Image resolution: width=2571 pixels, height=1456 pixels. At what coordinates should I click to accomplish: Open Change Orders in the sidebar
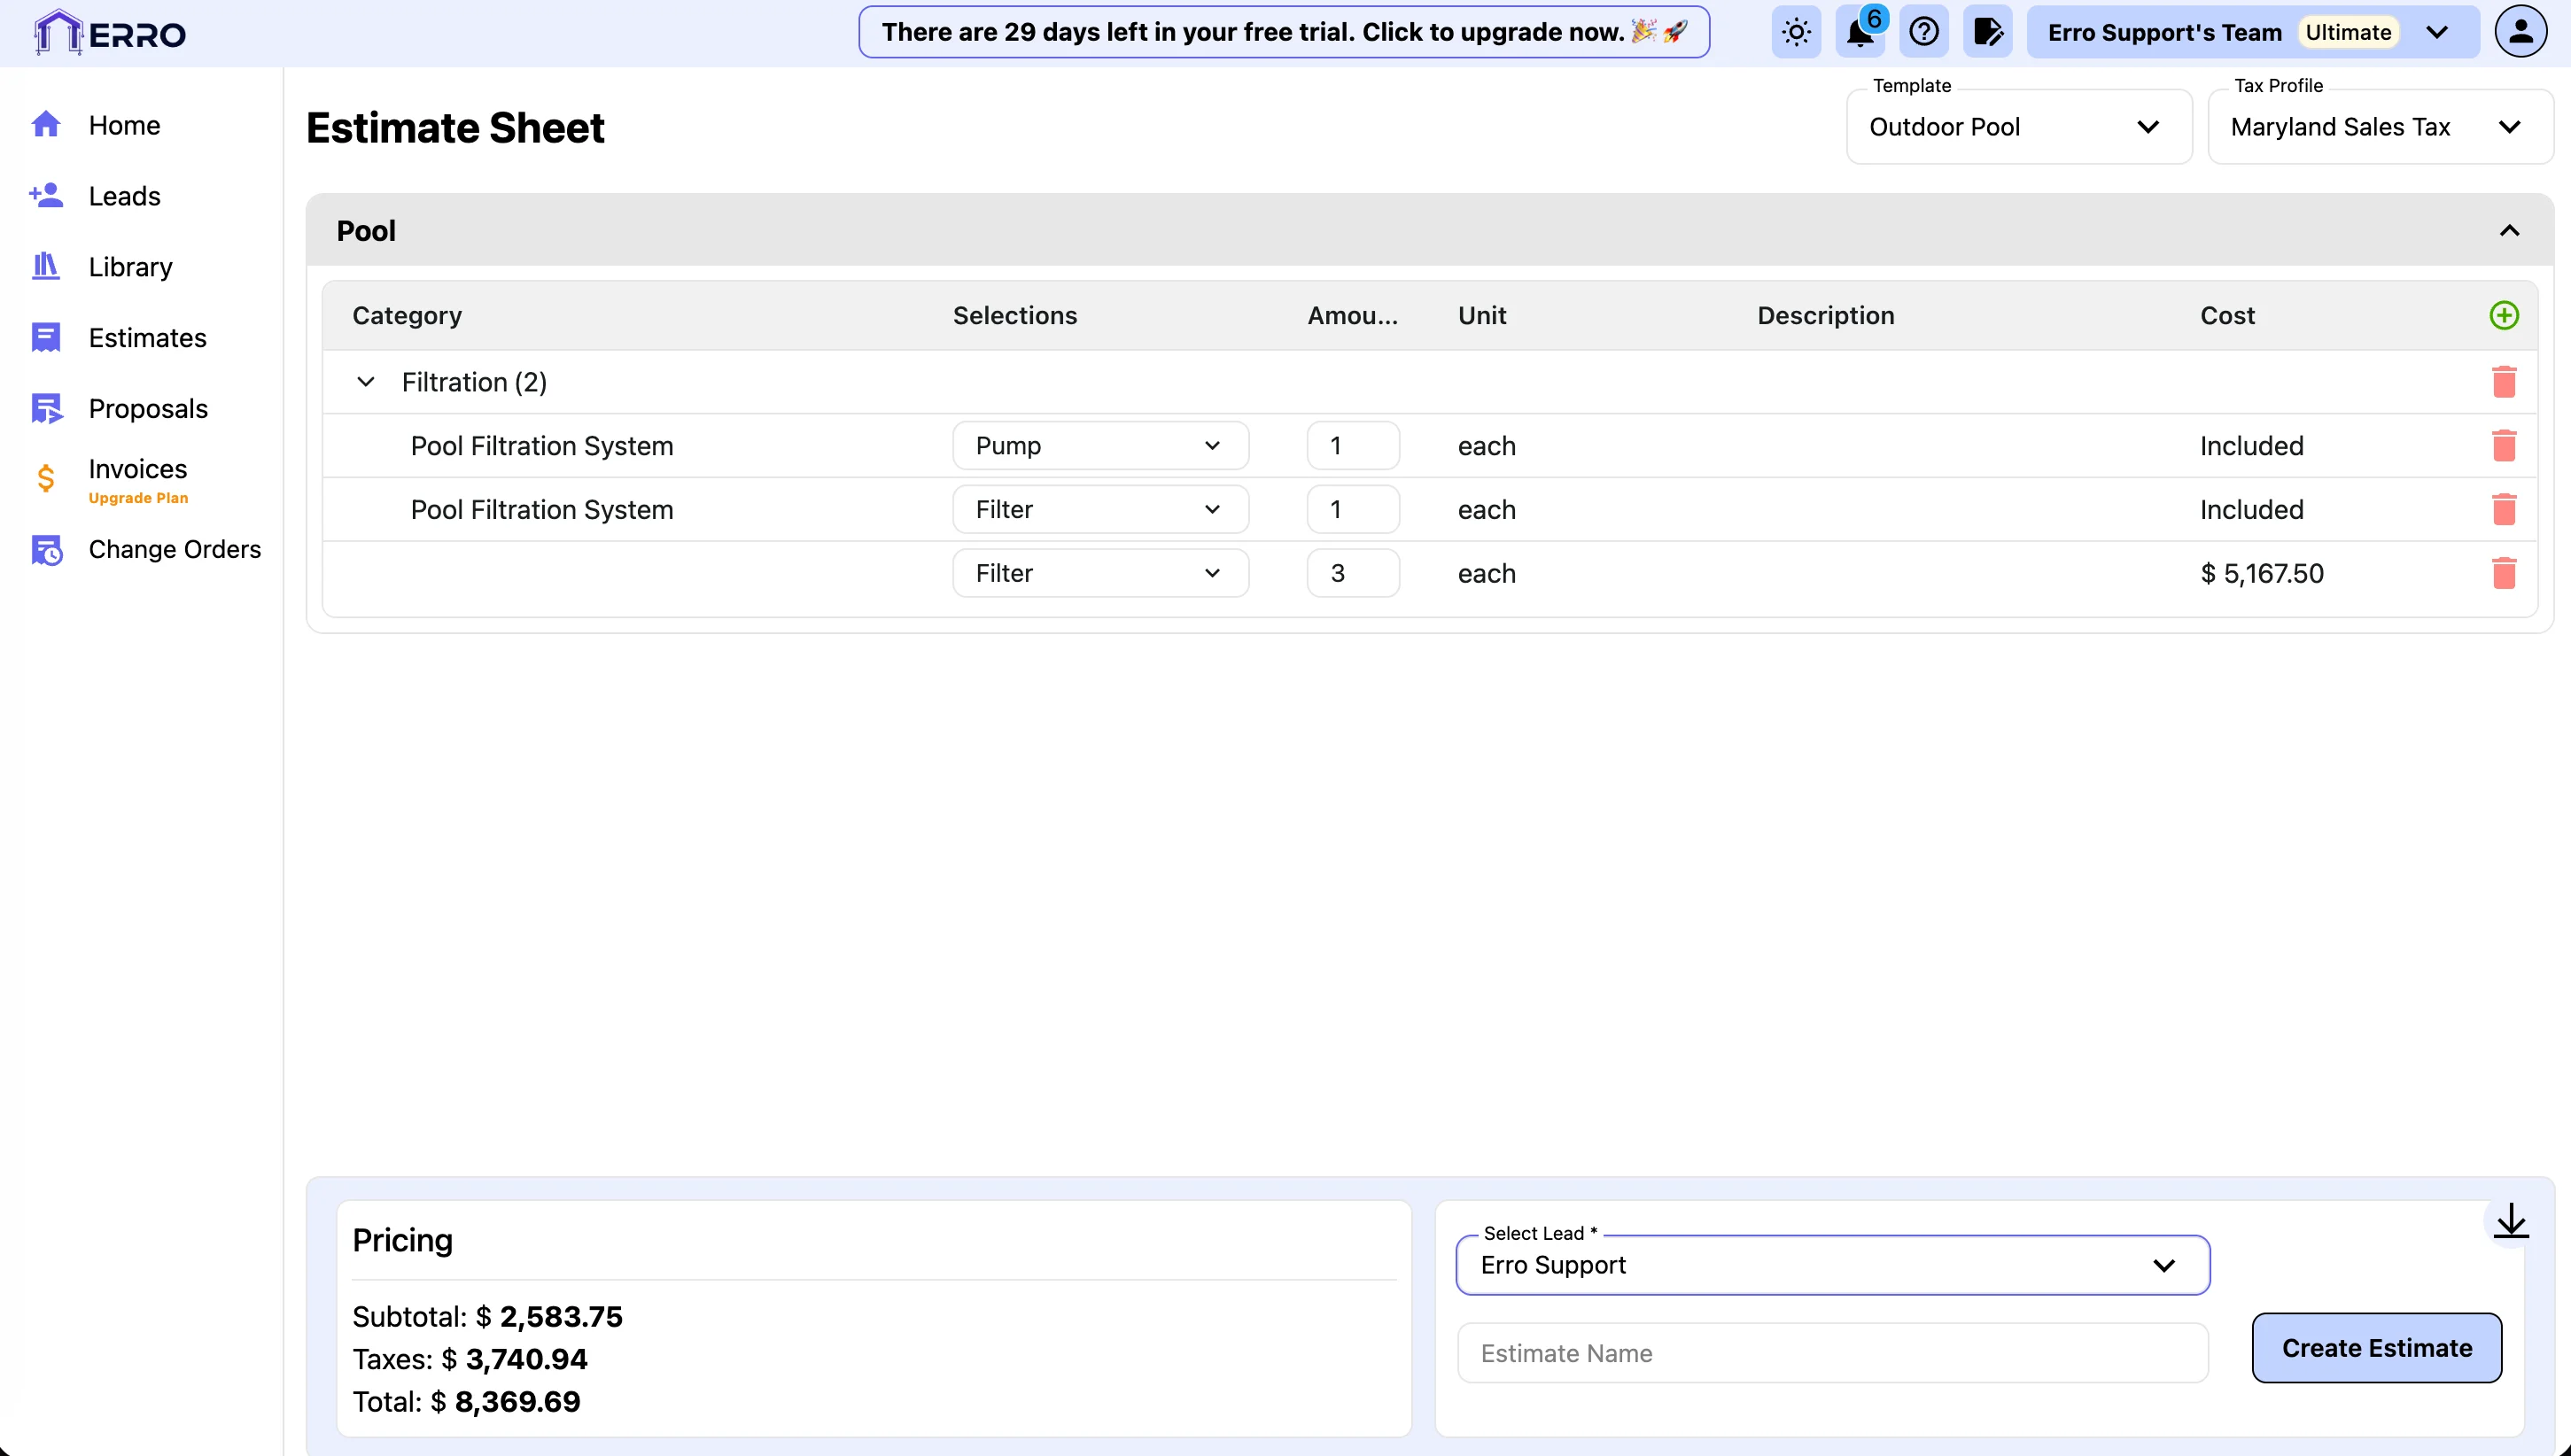(x=174, y=549)
